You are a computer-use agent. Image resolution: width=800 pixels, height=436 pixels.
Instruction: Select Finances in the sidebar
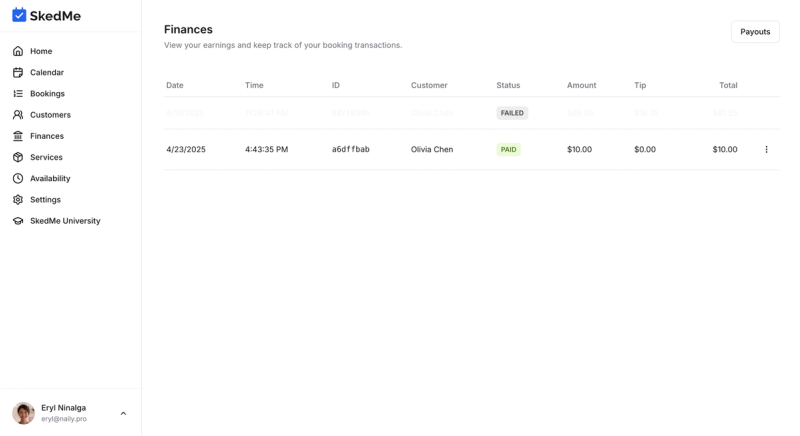coord(47,136)
